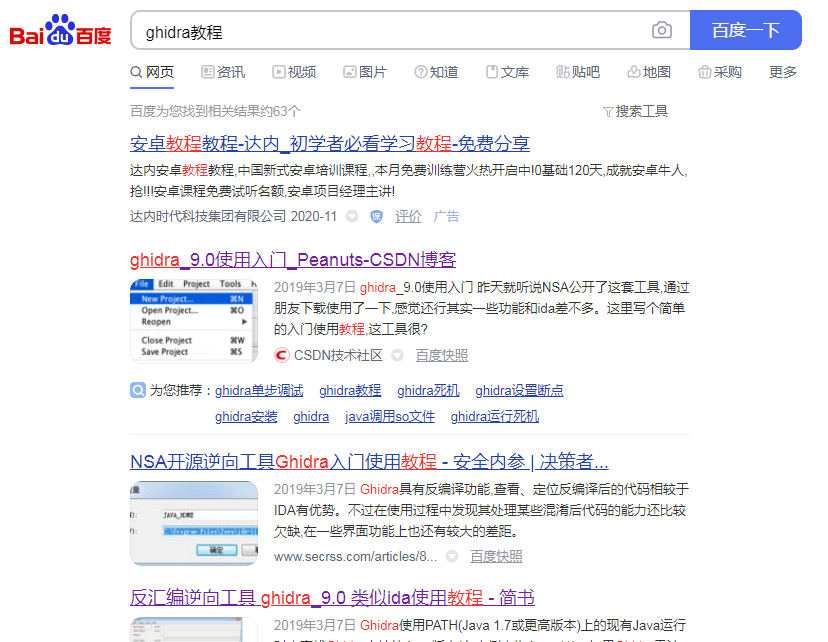Switch to the 视频 tab
828x642 pixels.
(x=294, y=72)
